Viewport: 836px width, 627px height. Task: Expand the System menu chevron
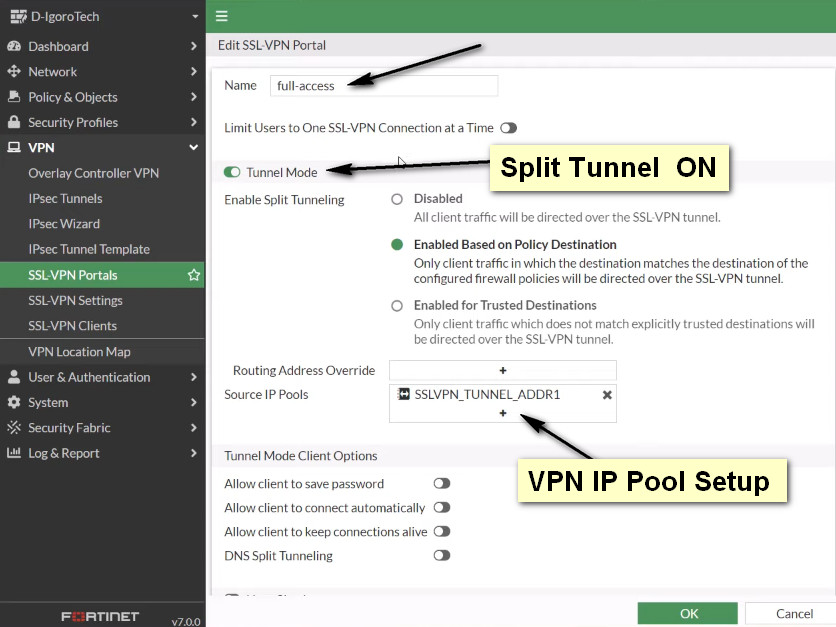tap(194, 402)
